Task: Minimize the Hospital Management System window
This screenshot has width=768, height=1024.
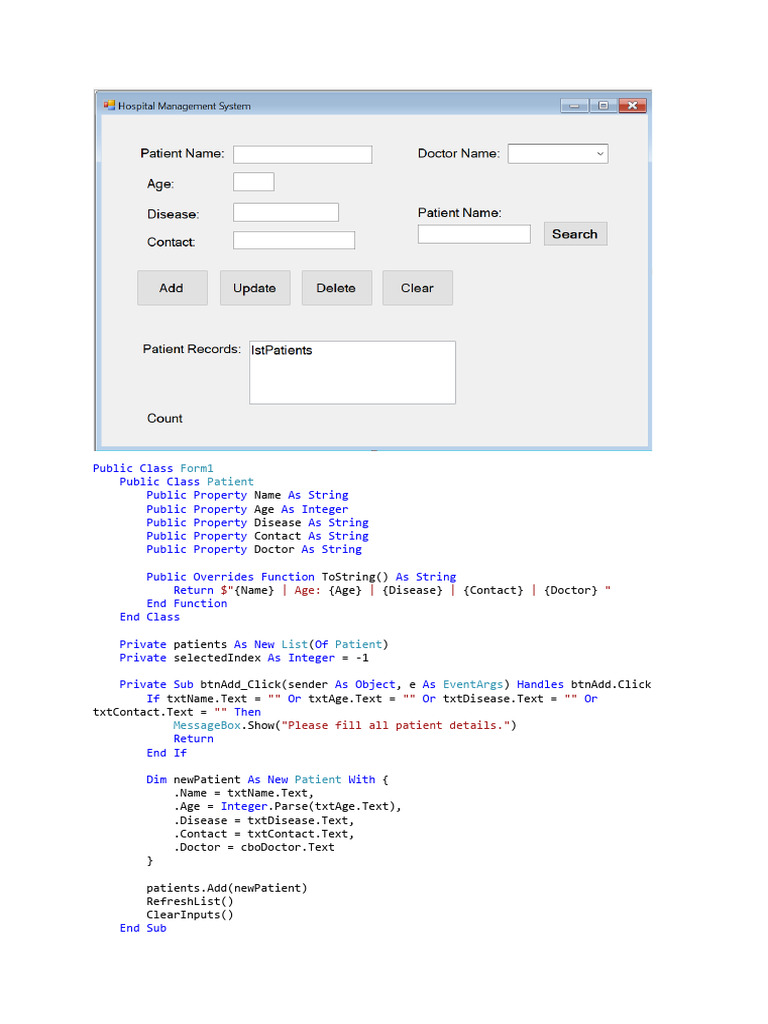Action: pyautogui.click(x=574, y=105)
